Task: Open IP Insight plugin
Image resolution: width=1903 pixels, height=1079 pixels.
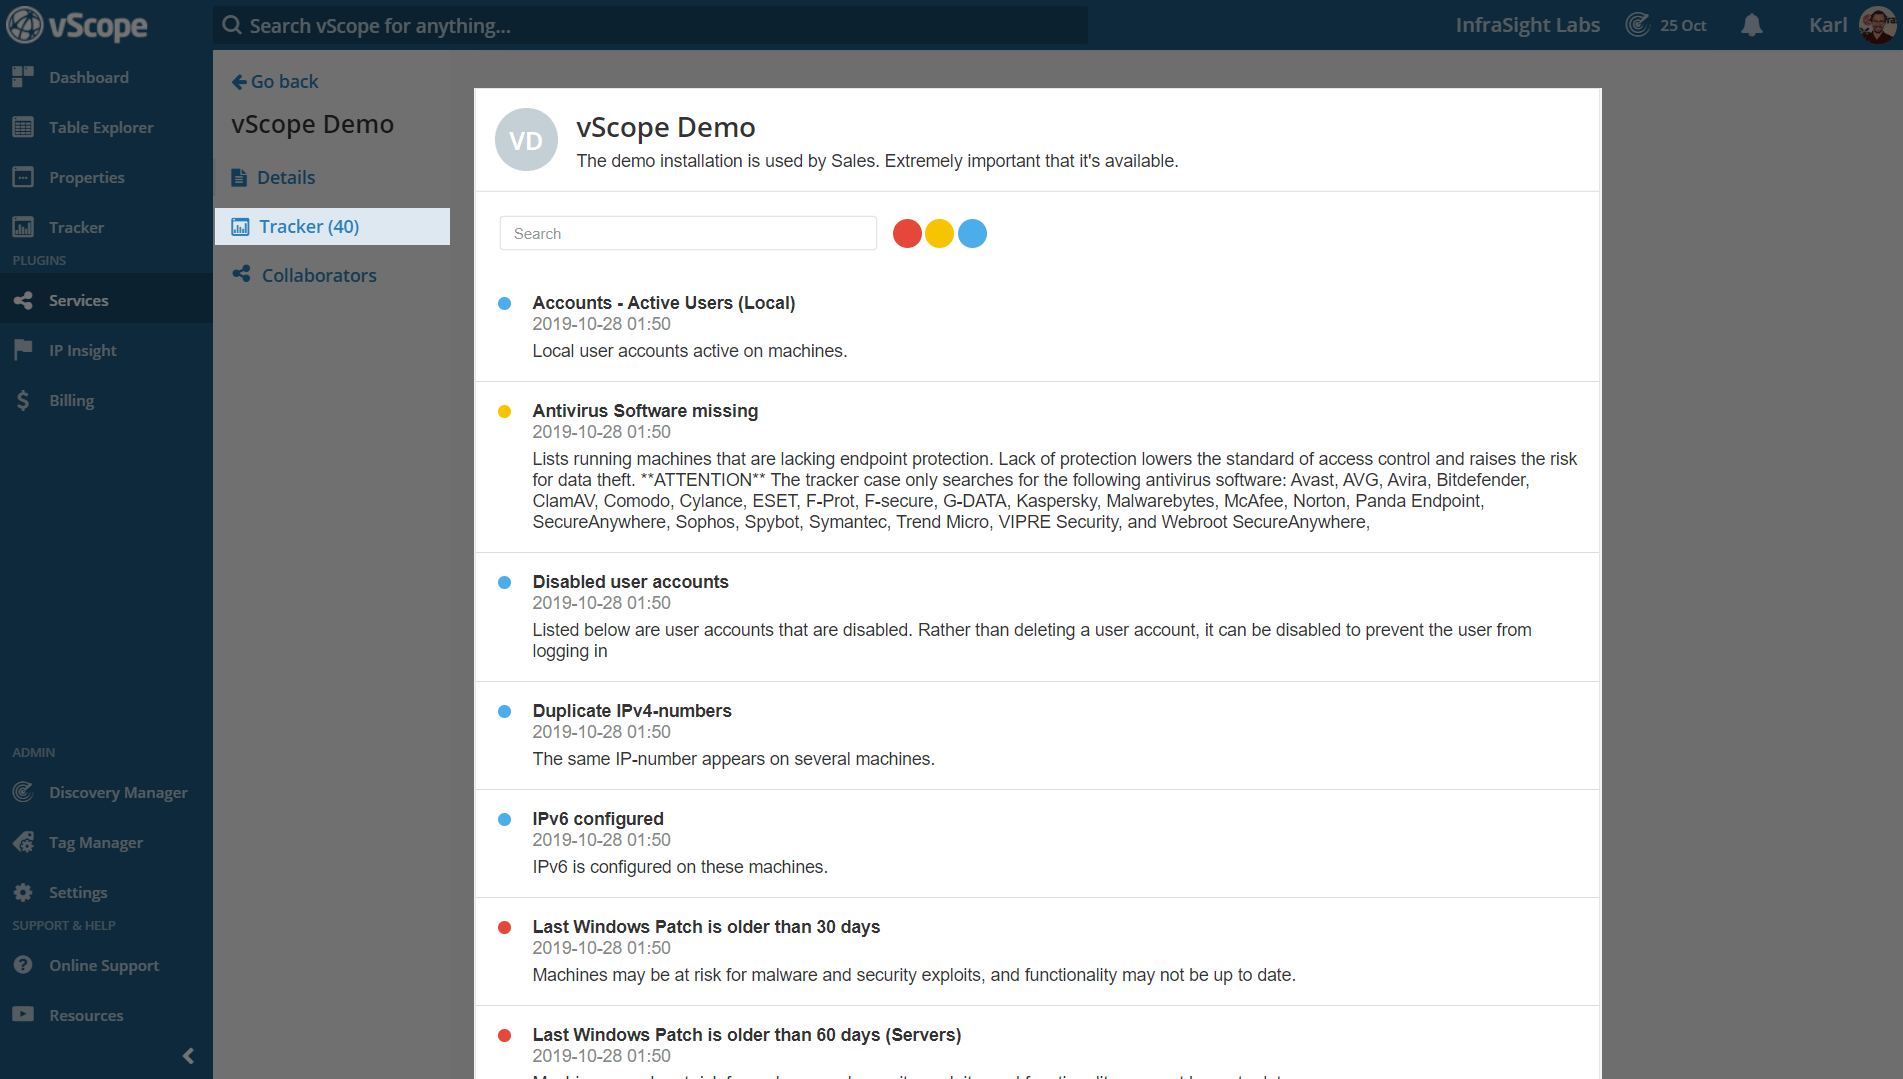Action: point(82,350)
